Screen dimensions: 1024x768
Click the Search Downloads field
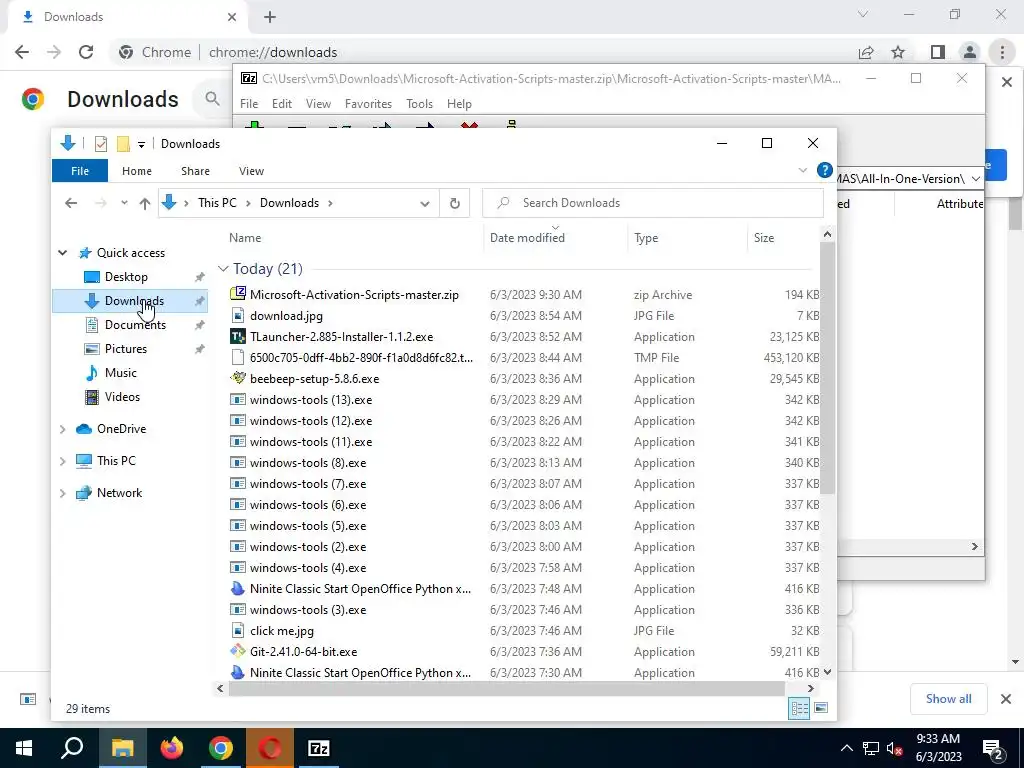click(x=652, y=203)
